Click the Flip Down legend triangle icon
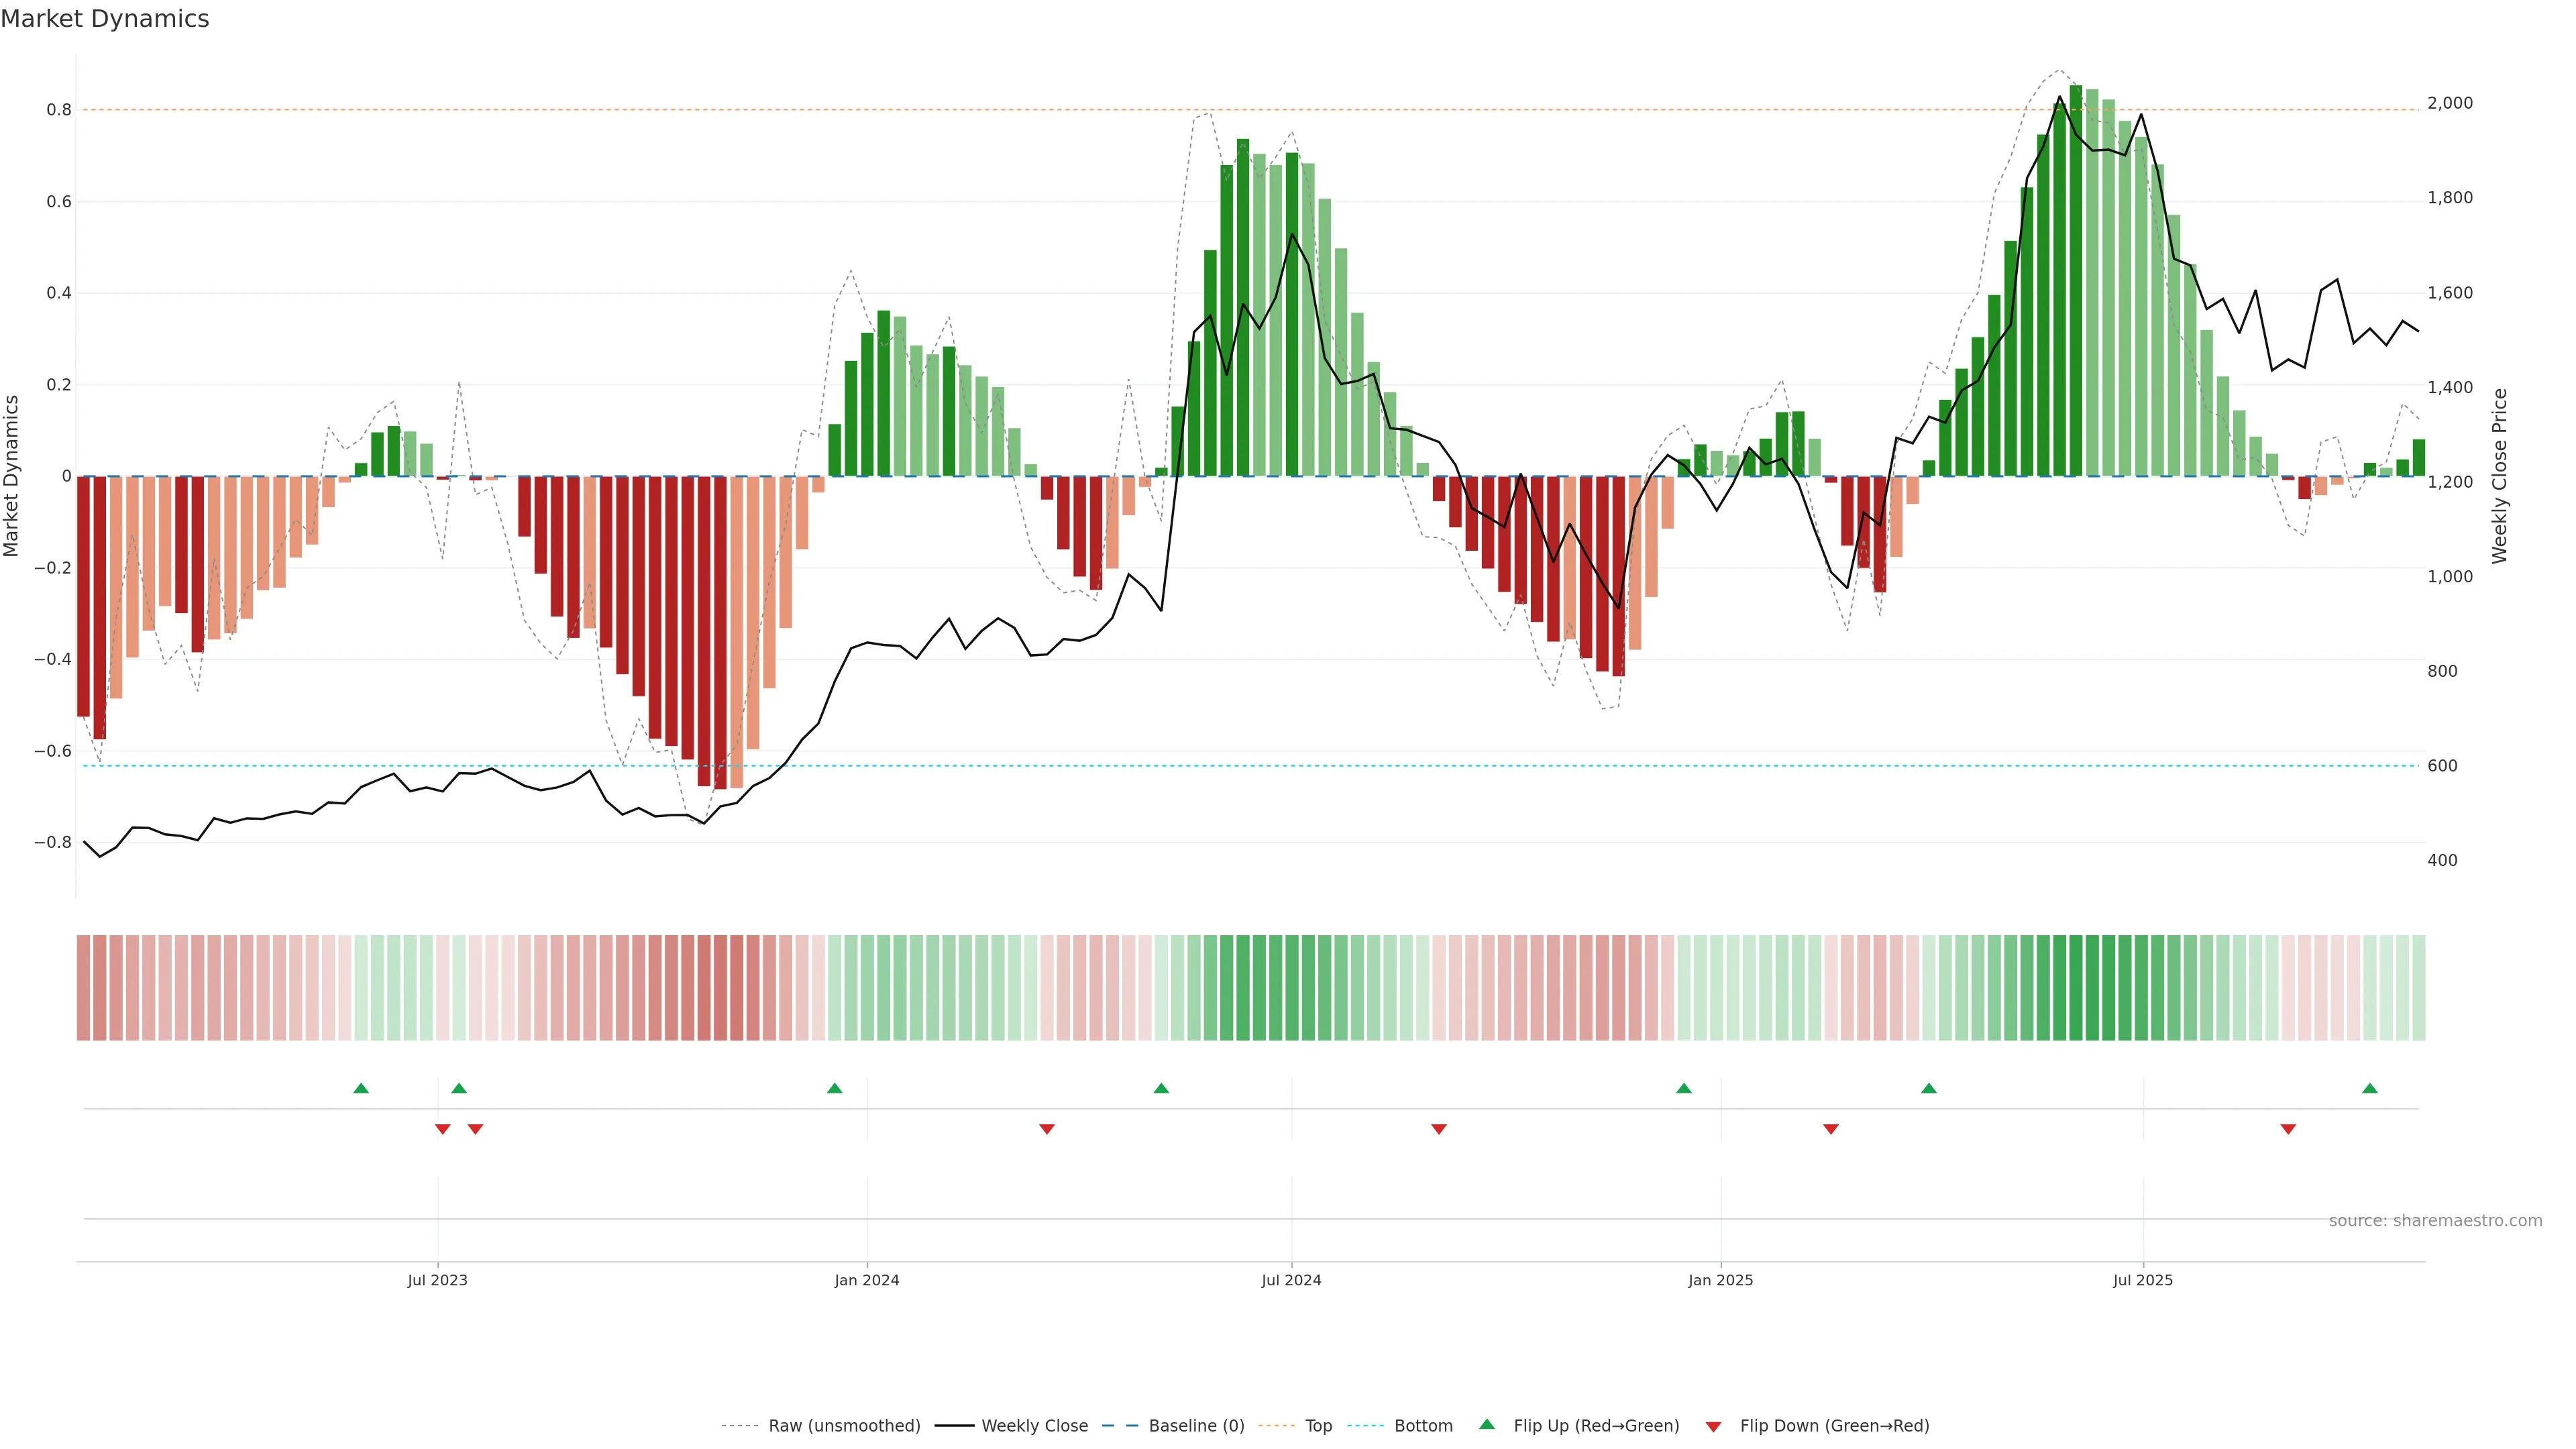This screenshot has width=2576, height=1449. coord(1713,1427)
